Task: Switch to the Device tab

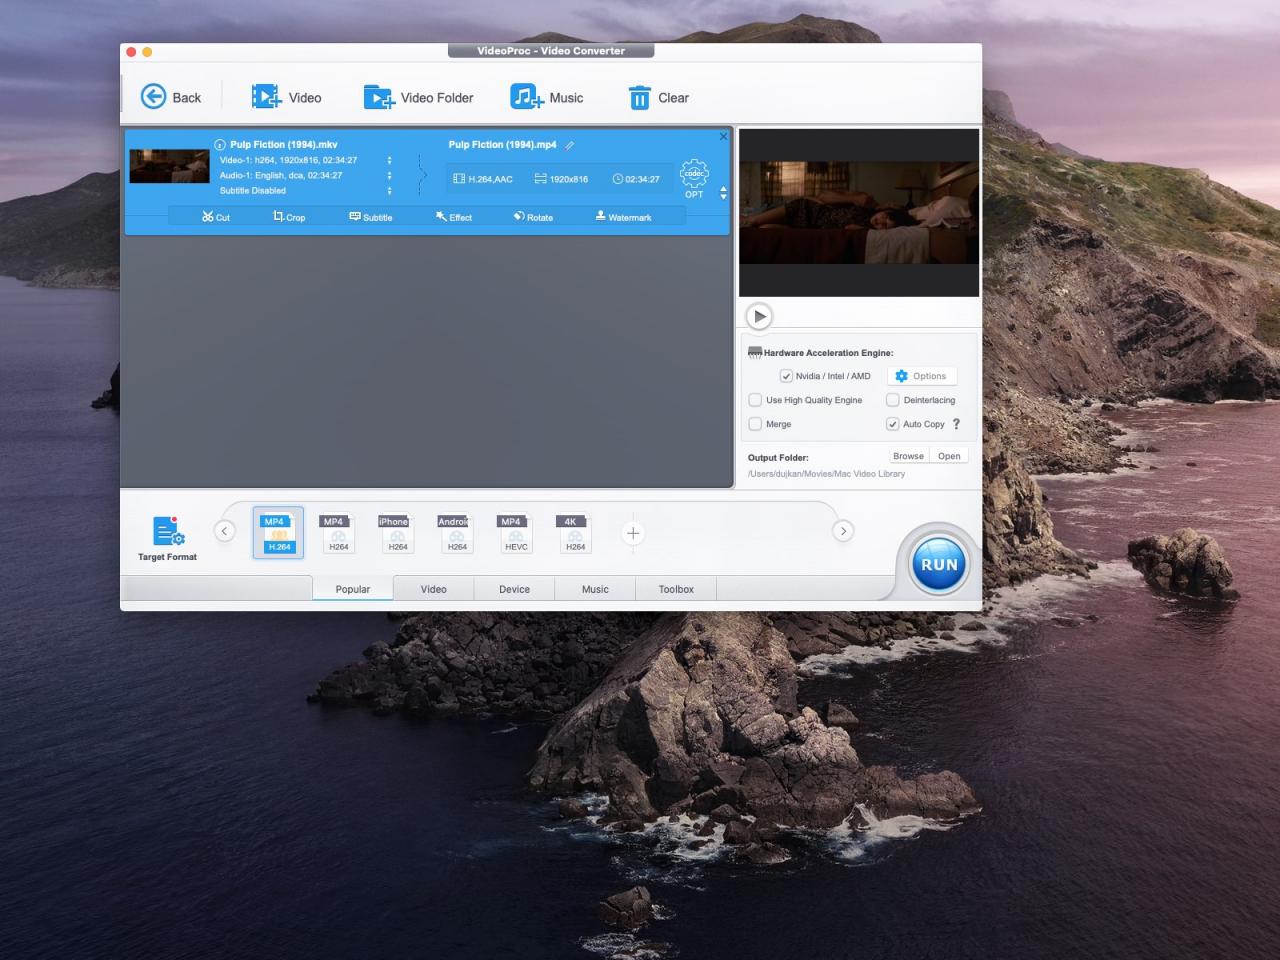Action: (x=514, y=589)
